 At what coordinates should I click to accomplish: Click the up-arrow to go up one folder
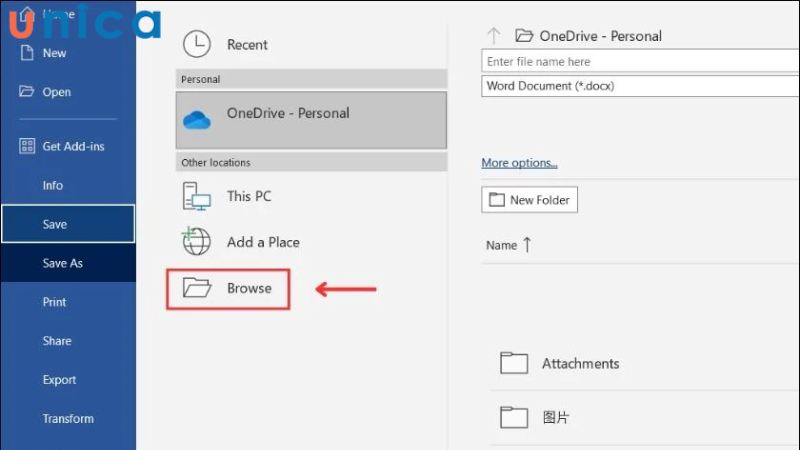[493, 36]
